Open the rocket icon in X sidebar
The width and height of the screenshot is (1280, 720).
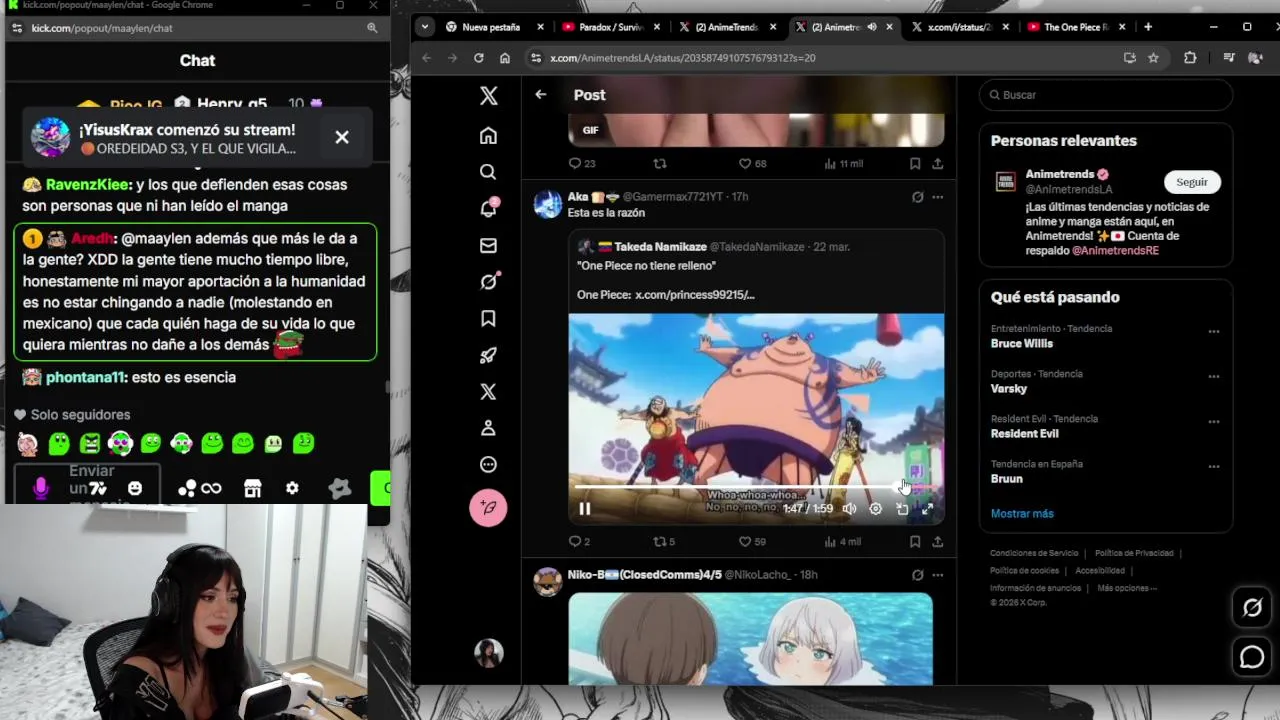pyautogui.click(x=488, y=355)
